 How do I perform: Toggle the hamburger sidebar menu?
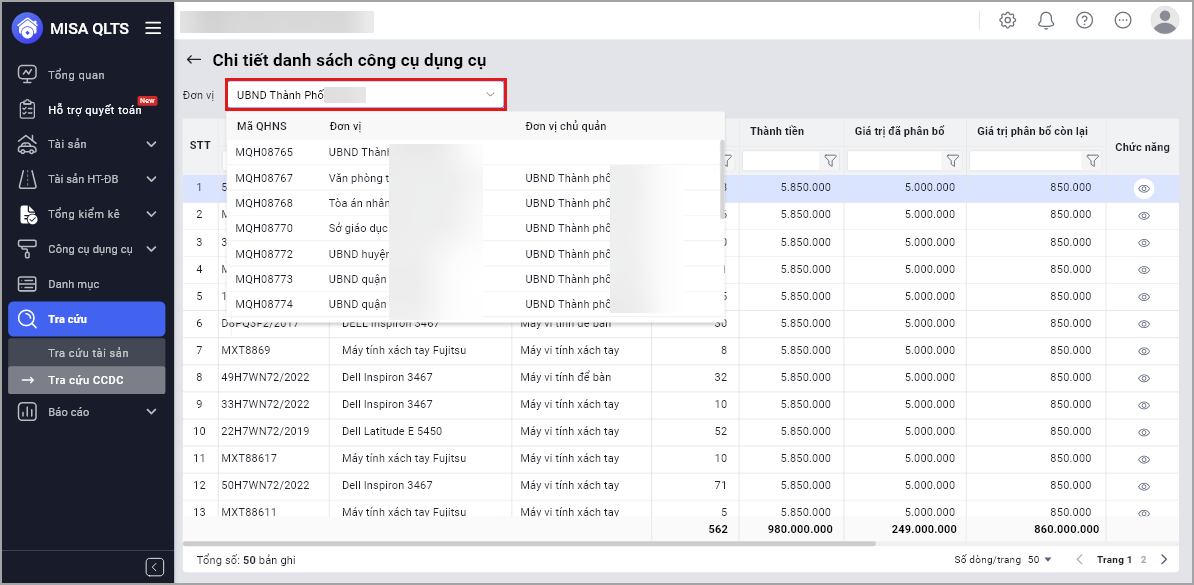pos(153,28)
